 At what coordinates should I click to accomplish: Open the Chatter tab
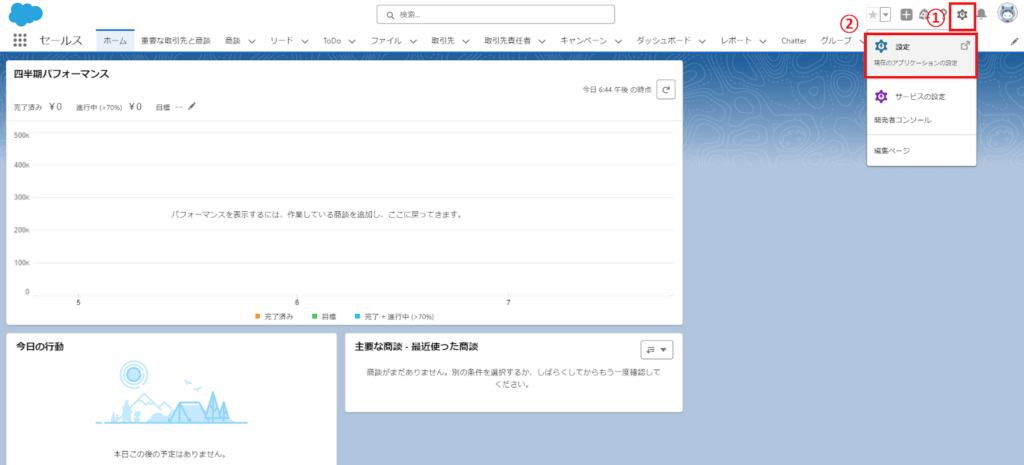(x=793, y=41)
